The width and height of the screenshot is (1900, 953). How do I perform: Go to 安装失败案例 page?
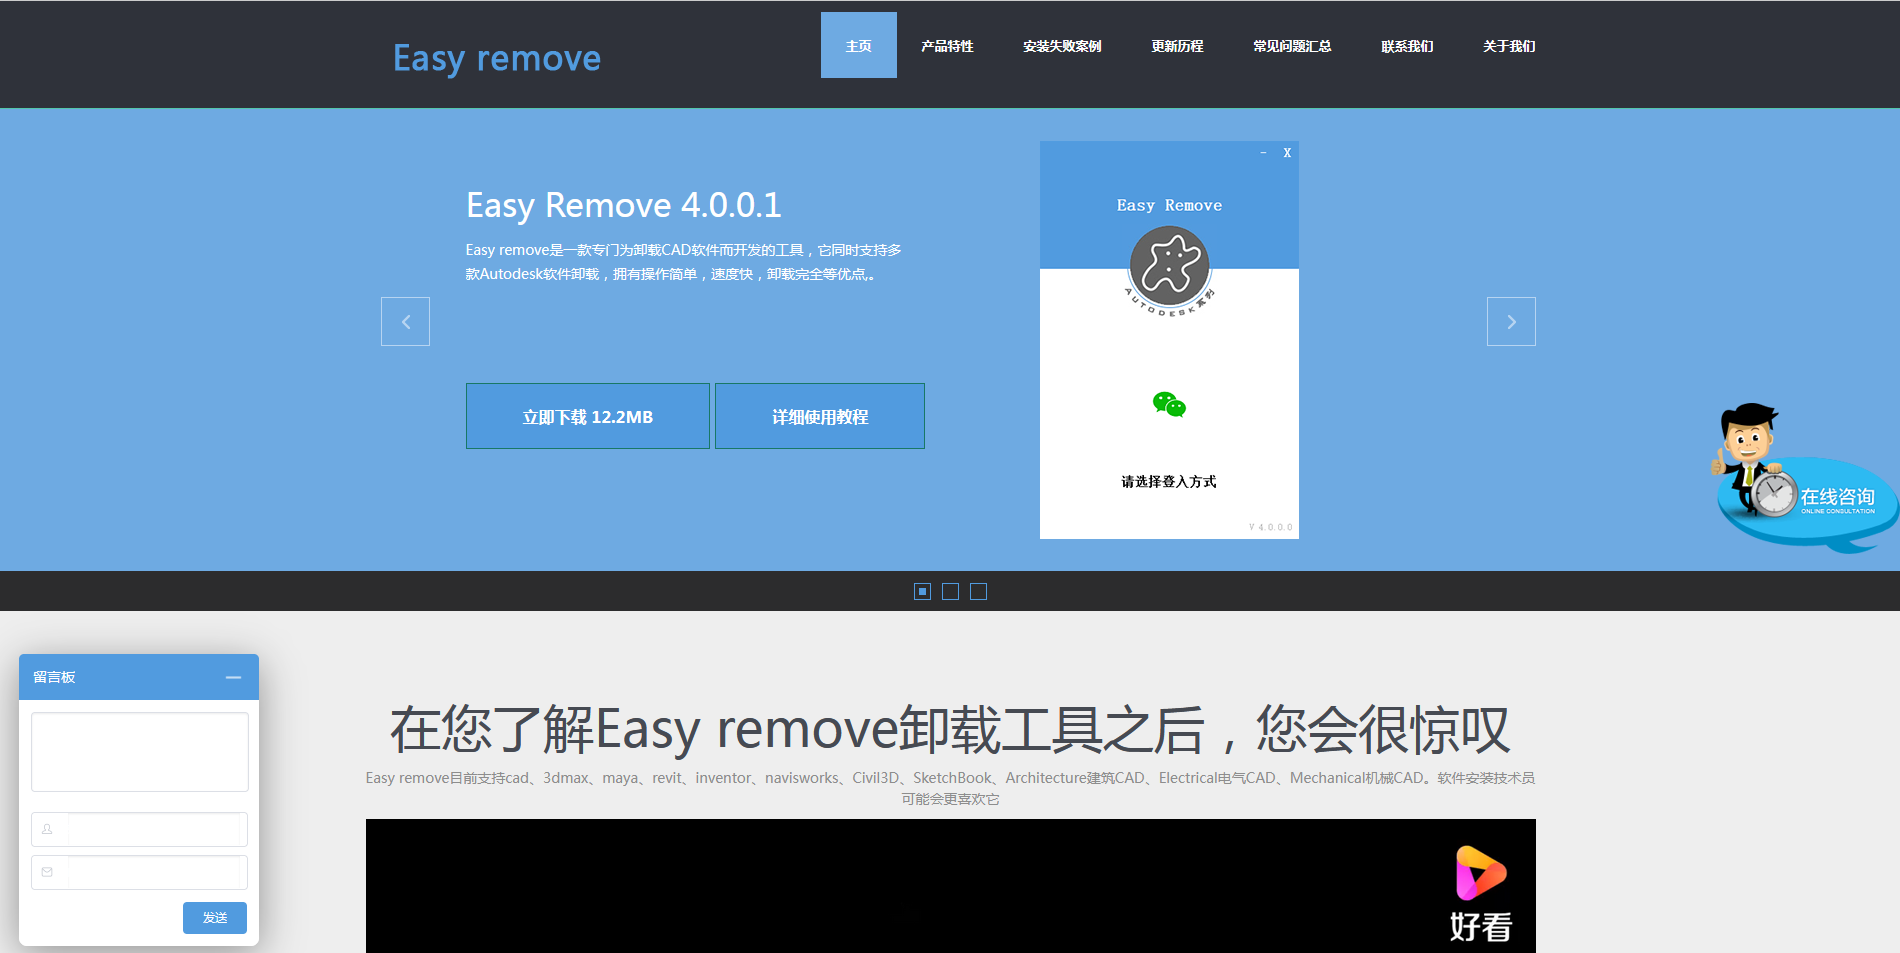pos(1062,46)
